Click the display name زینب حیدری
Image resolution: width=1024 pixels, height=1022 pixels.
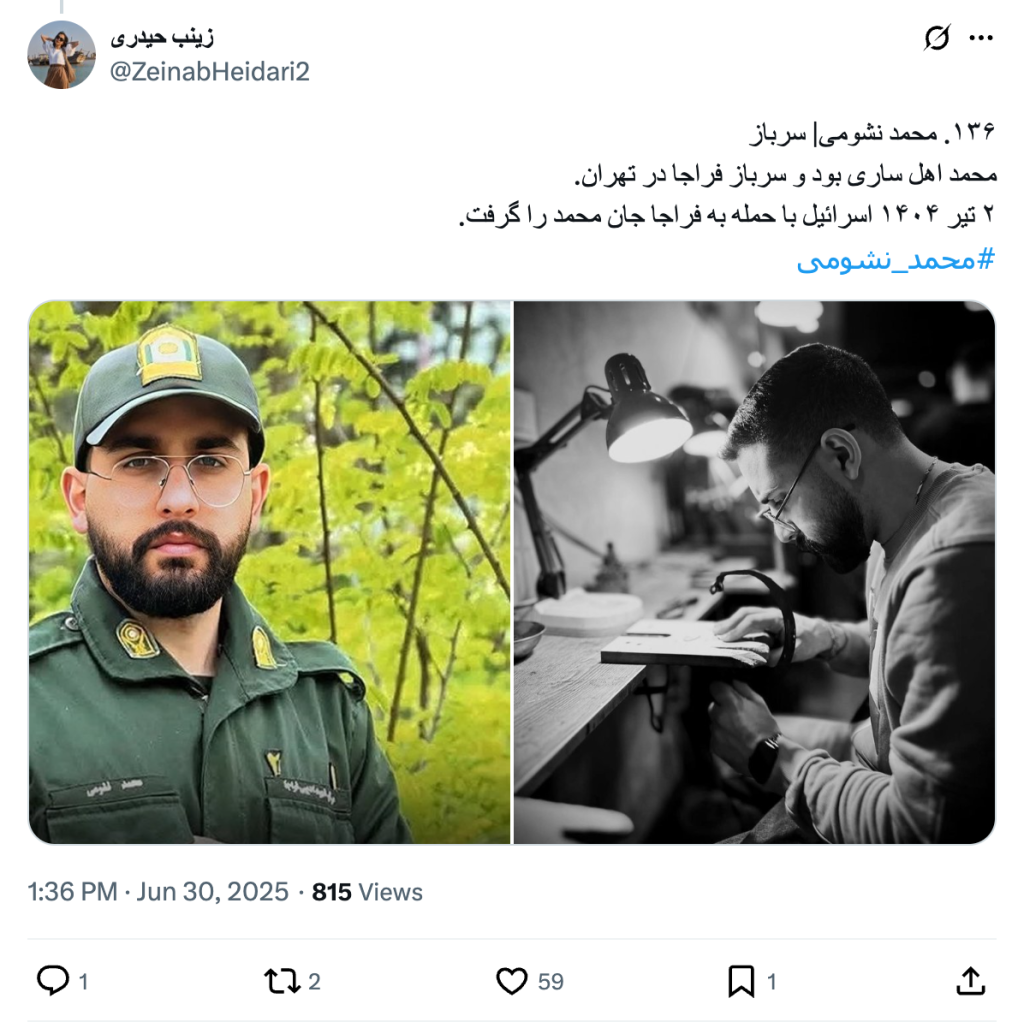click(162, 37)
